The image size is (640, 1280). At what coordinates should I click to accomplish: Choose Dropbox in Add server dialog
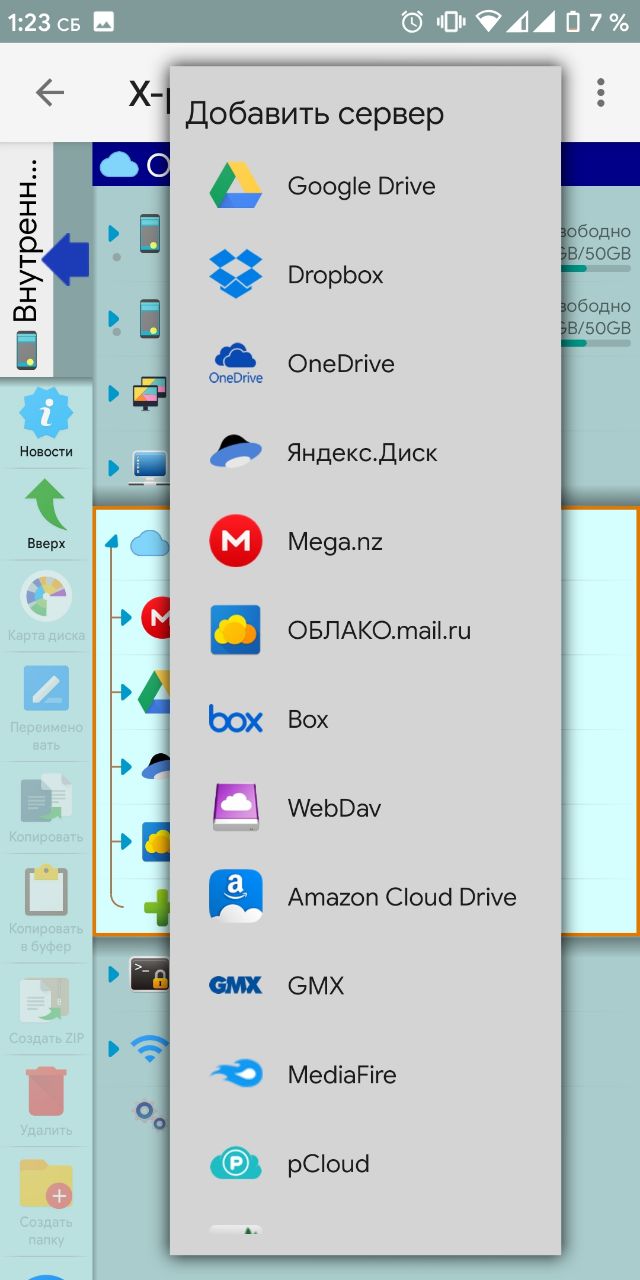[365, 275]
